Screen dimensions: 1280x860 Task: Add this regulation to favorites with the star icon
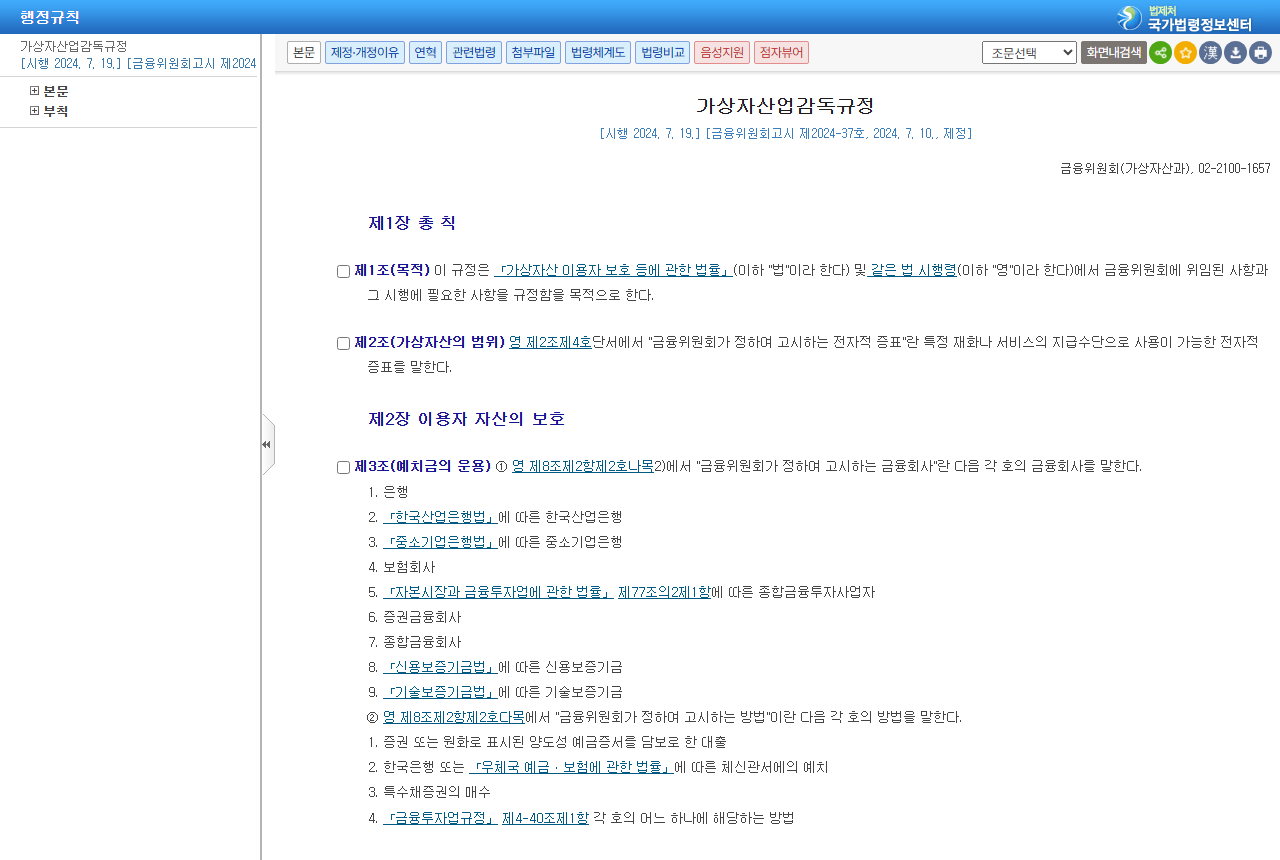[1185, 53]
